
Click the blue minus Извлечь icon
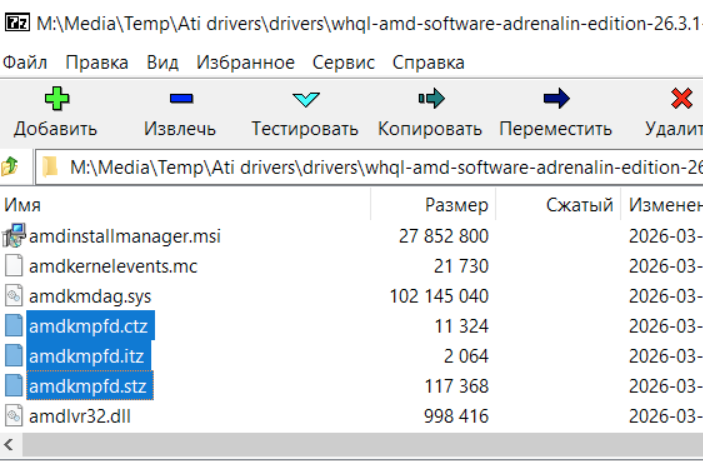click(x=181, y=98)
